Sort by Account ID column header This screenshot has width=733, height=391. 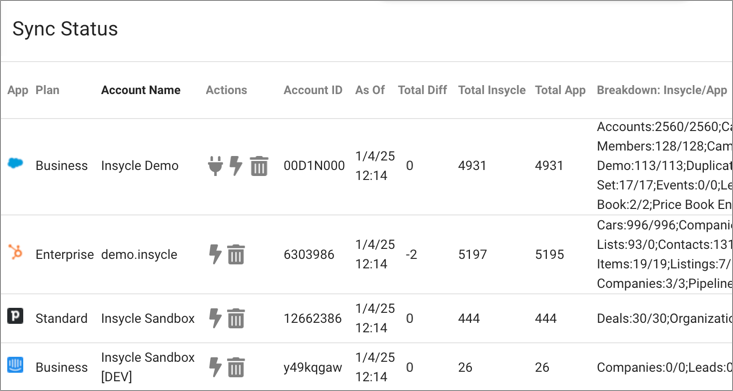click(x=313, y=90)
